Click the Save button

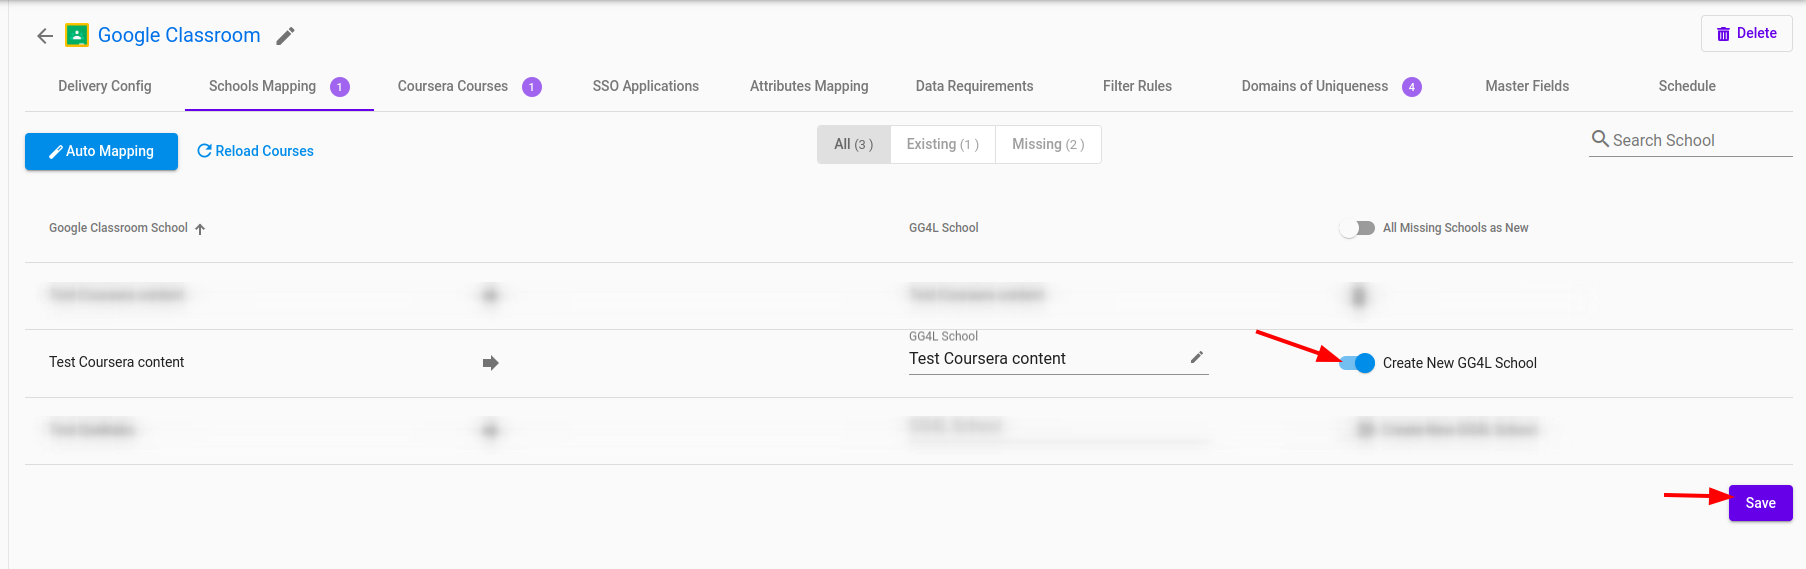click(1760, 503)
